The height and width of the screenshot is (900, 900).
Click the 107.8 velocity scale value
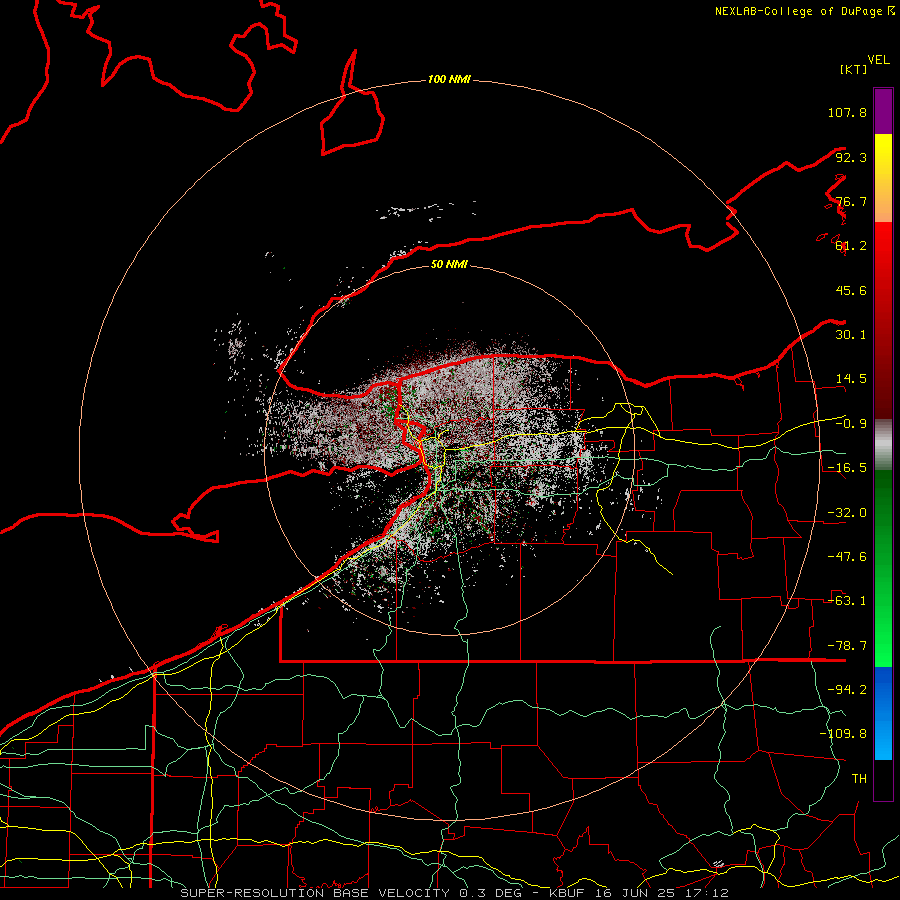847,112
